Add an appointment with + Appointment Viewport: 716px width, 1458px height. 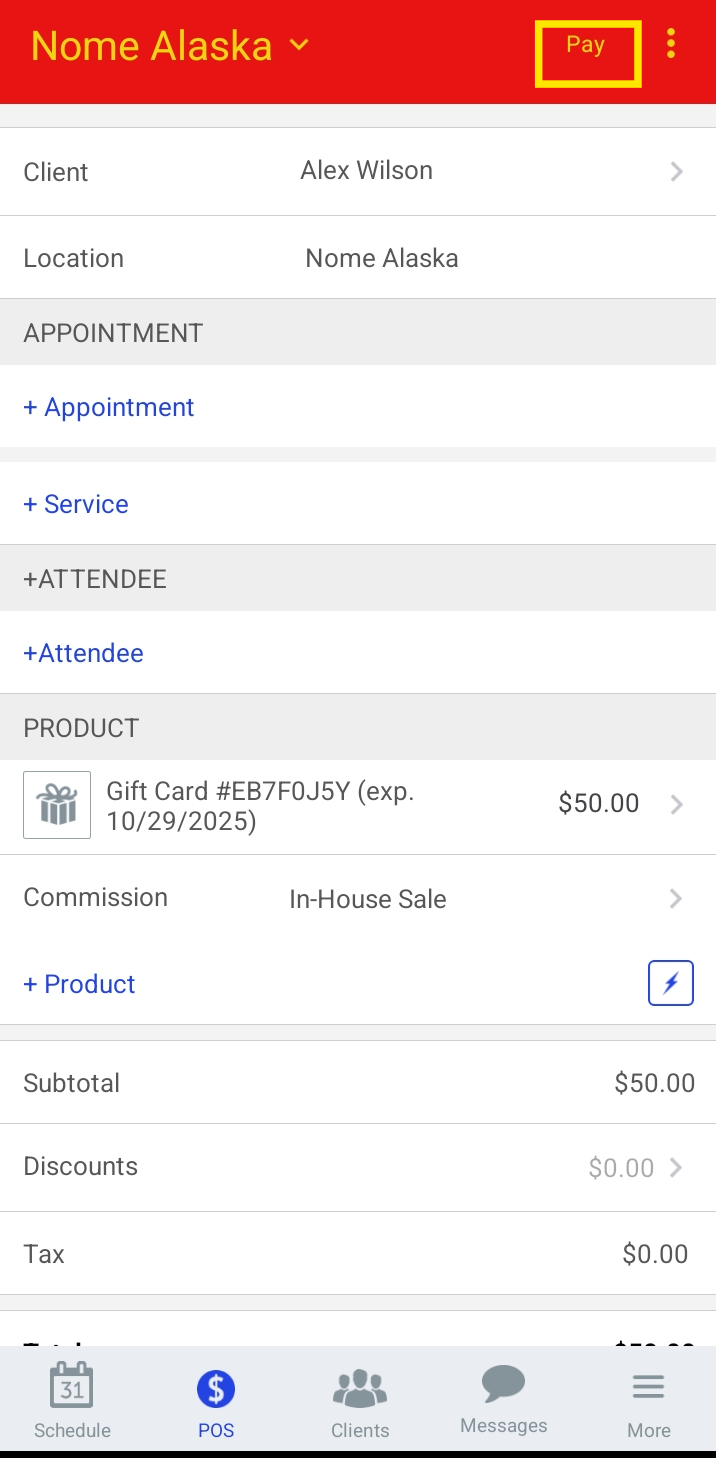click(109, 407)
